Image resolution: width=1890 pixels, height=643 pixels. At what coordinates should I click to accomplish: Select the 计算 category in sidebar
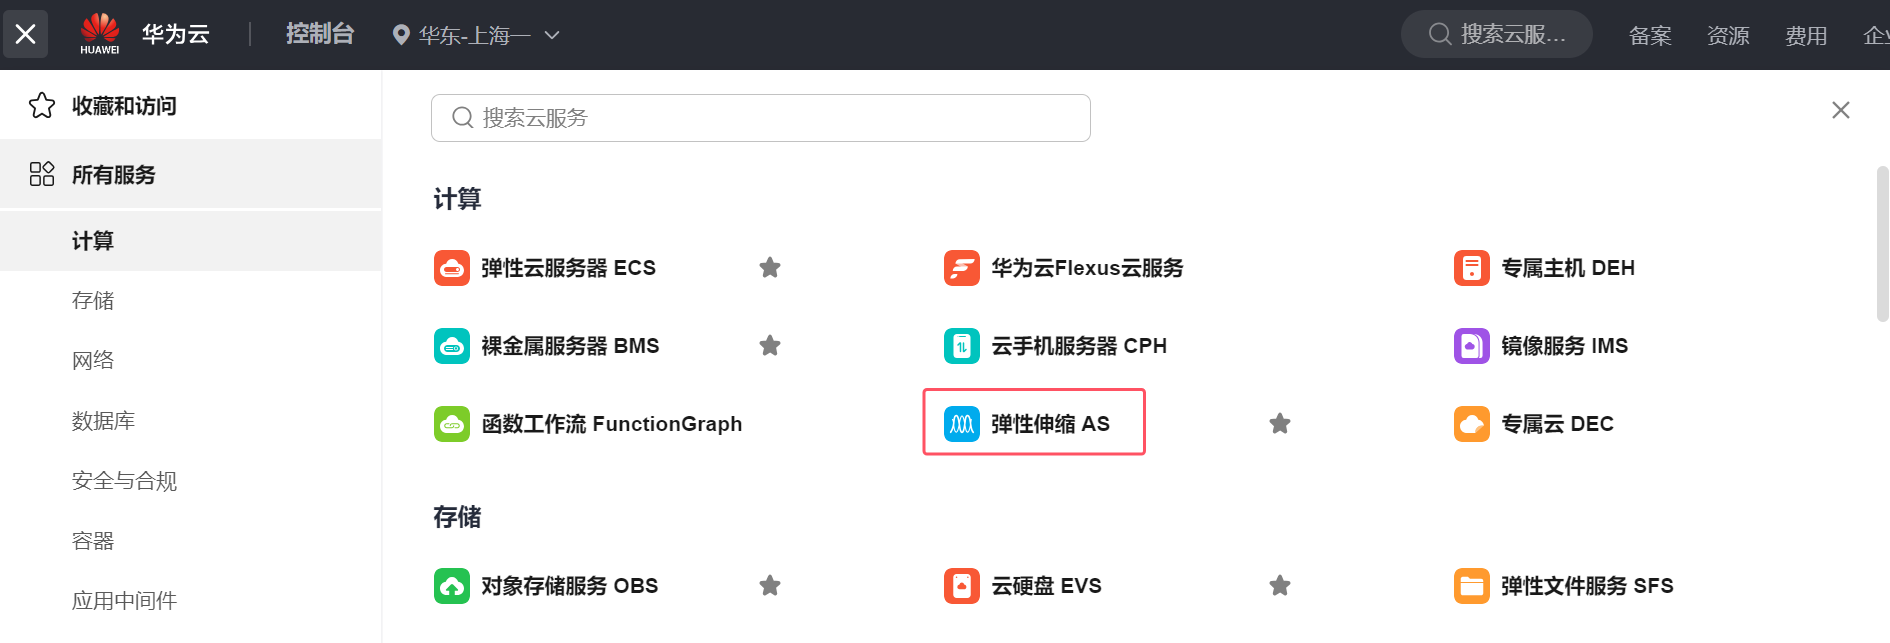coord(190,241)
